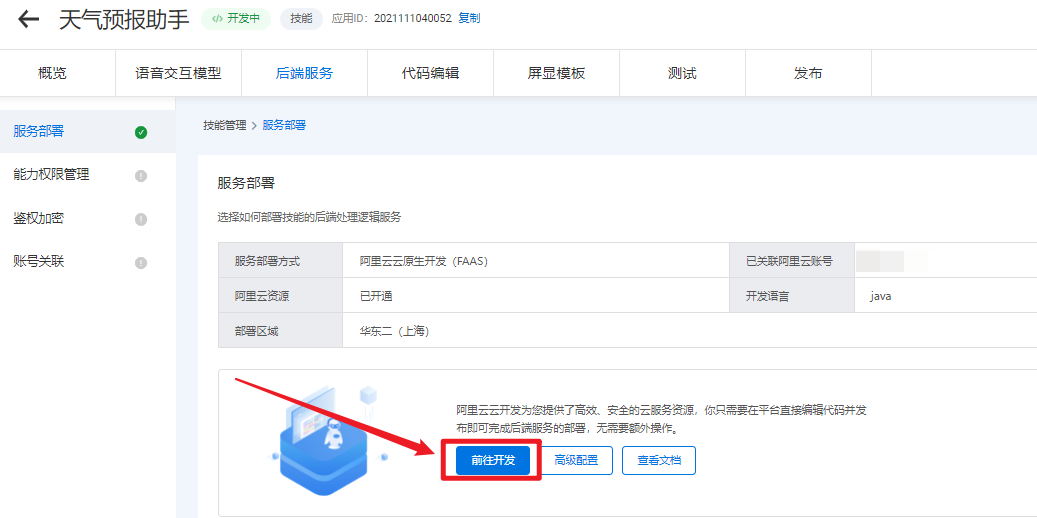
Task: Switch to the 发布 tab
Action: 808,73
